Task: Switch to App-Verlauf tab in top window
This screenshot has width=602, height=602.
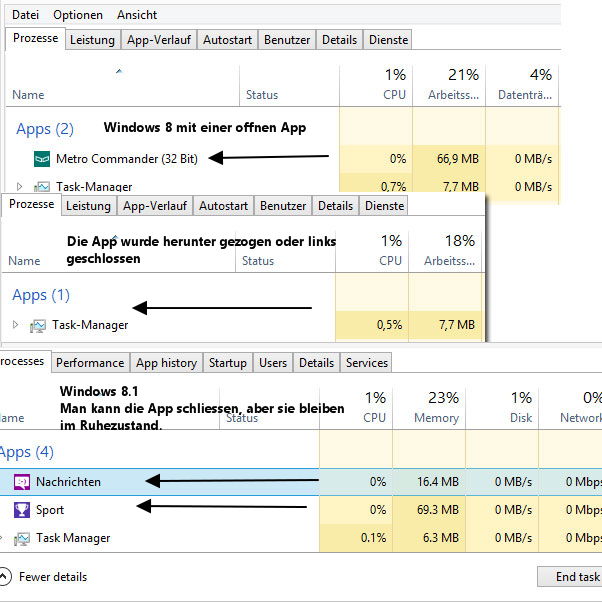Action: [159, 40]
